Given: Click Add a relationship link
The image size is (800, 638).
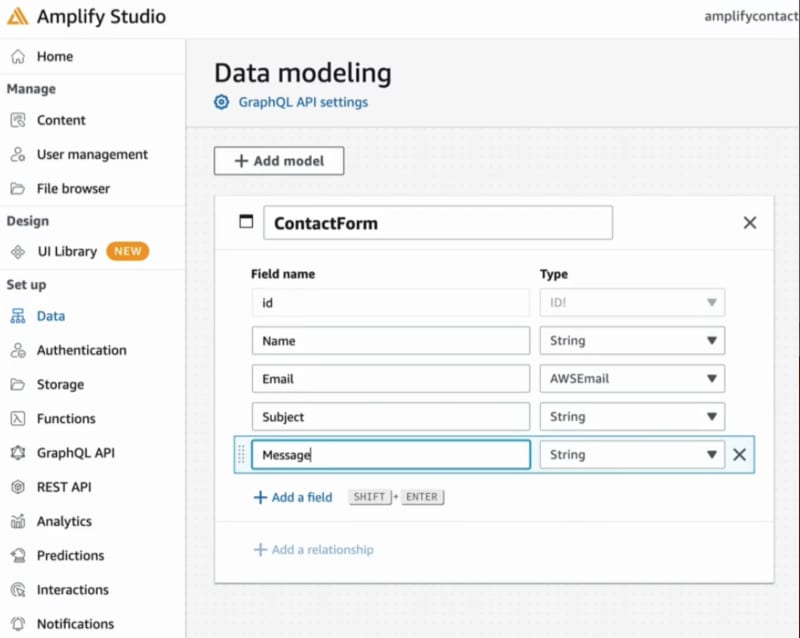Looking at the screenshot, I should coord(314,550).
